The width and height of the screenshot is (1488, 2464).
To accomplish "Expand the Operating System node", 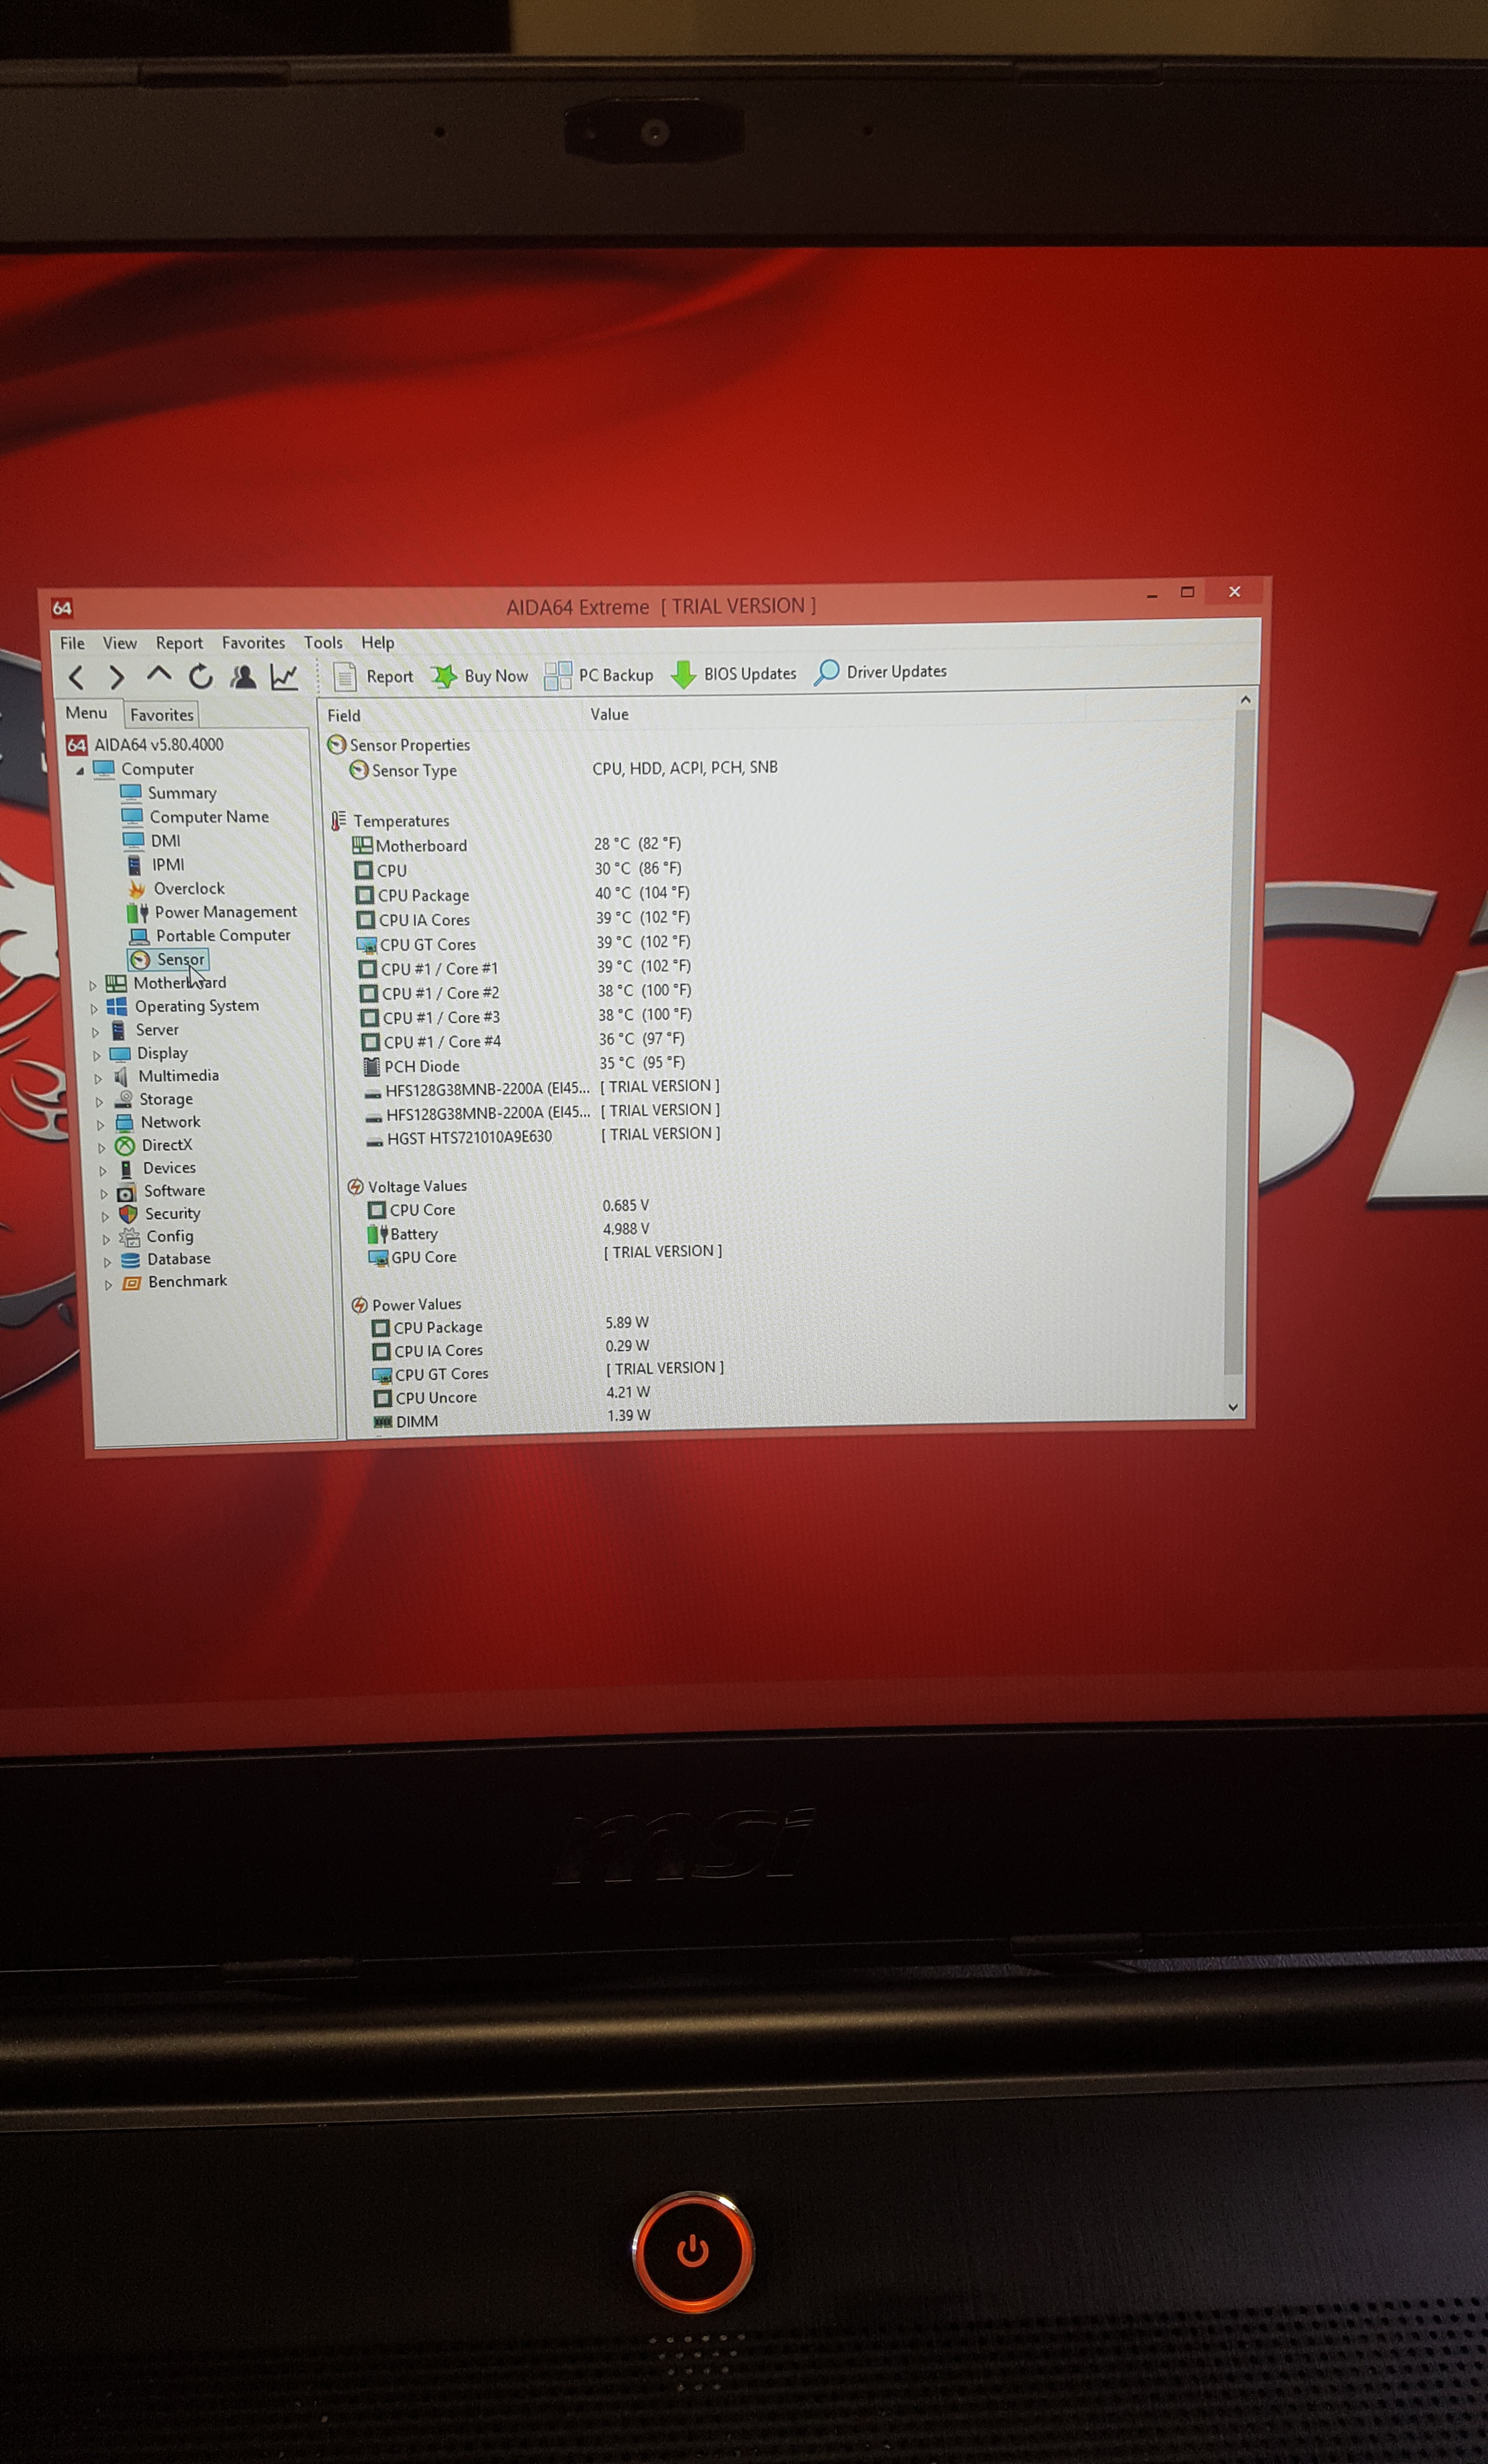I will click(x=94, y=1009).
